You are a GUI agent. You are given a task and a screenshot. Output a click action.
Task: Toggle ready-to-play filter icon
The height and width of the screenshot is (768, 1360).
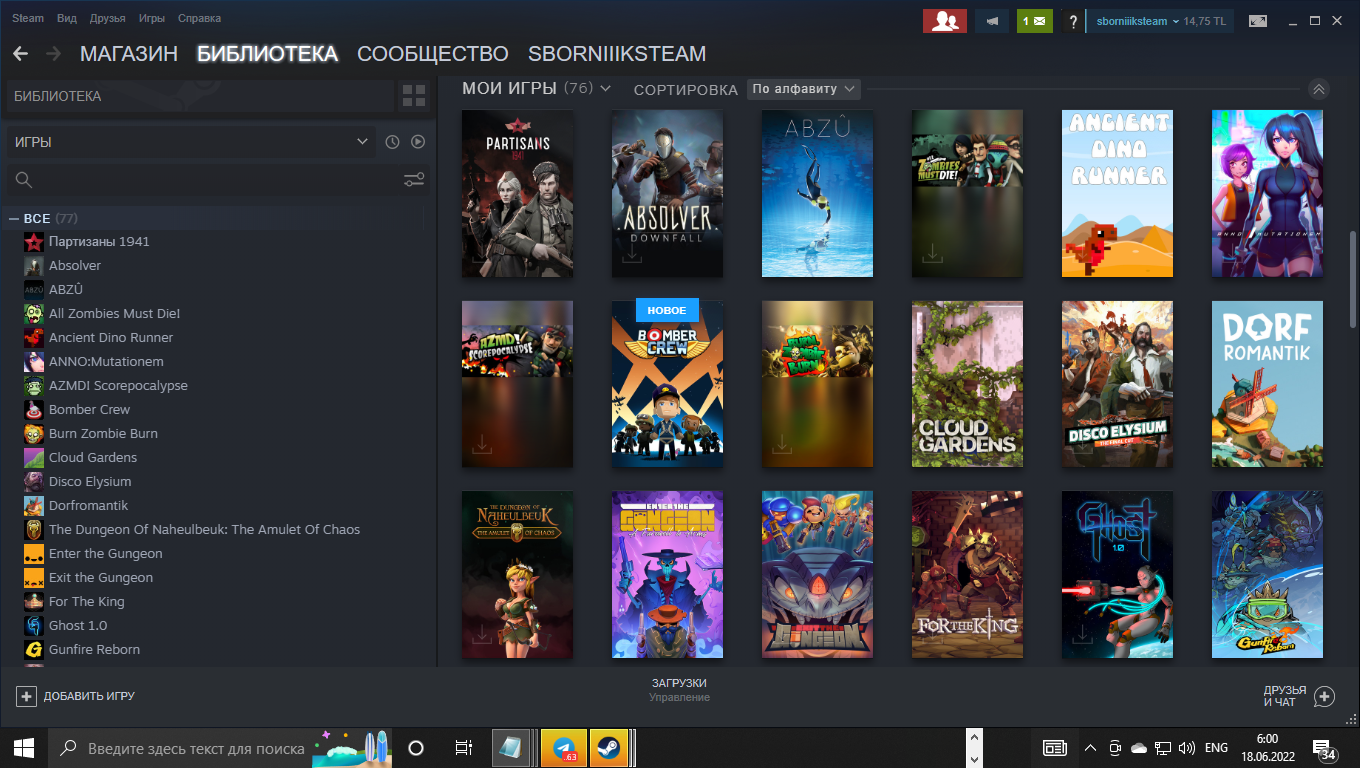click(418, 142)
